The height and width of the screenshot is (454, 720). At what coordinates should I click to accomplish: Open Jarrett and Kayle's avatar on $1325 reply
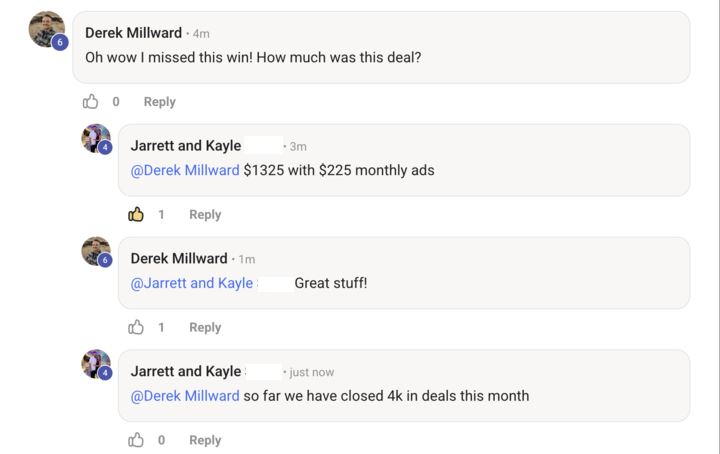click(95, 138)
